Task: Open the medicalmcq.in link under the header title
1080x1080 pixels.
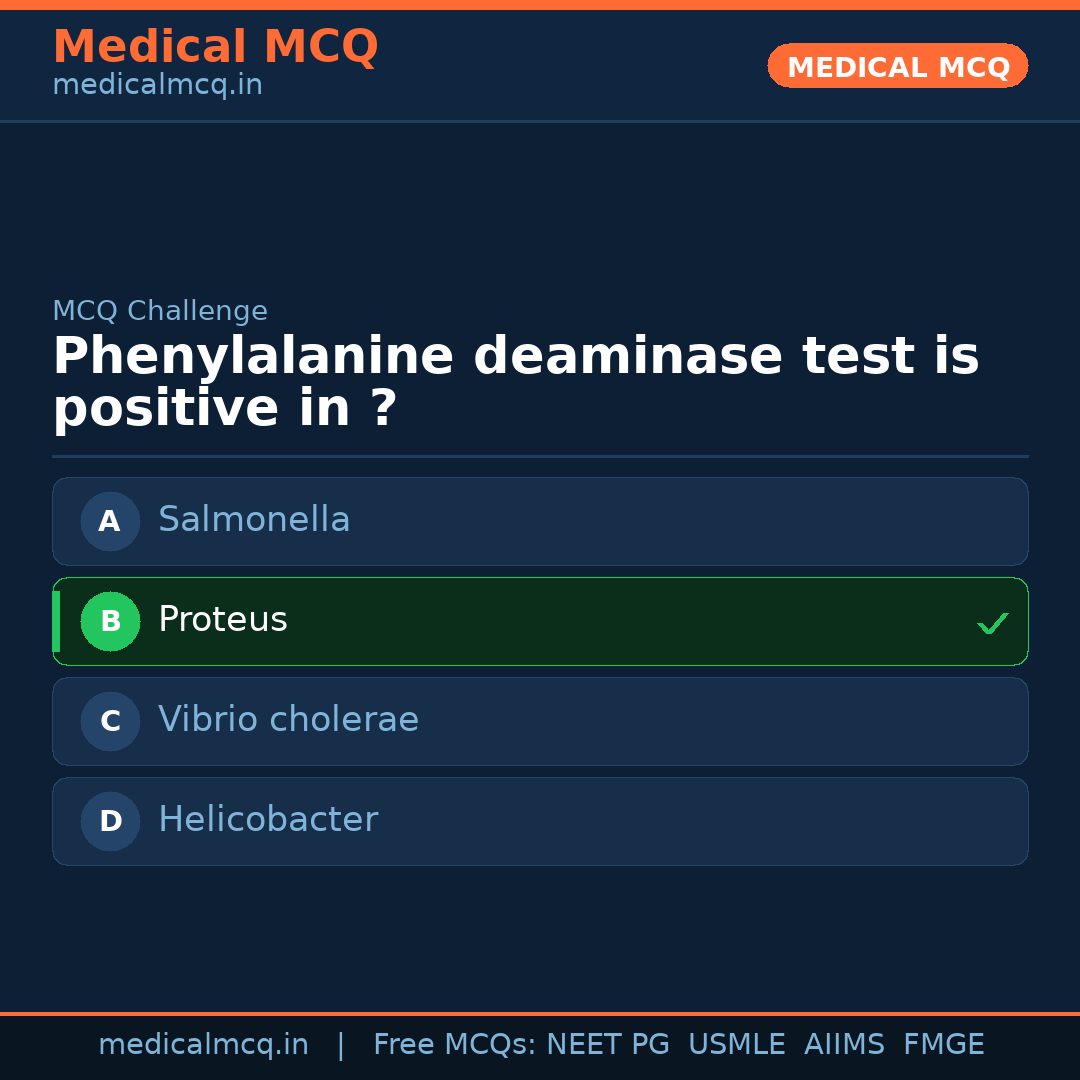Action: (157, 86)
